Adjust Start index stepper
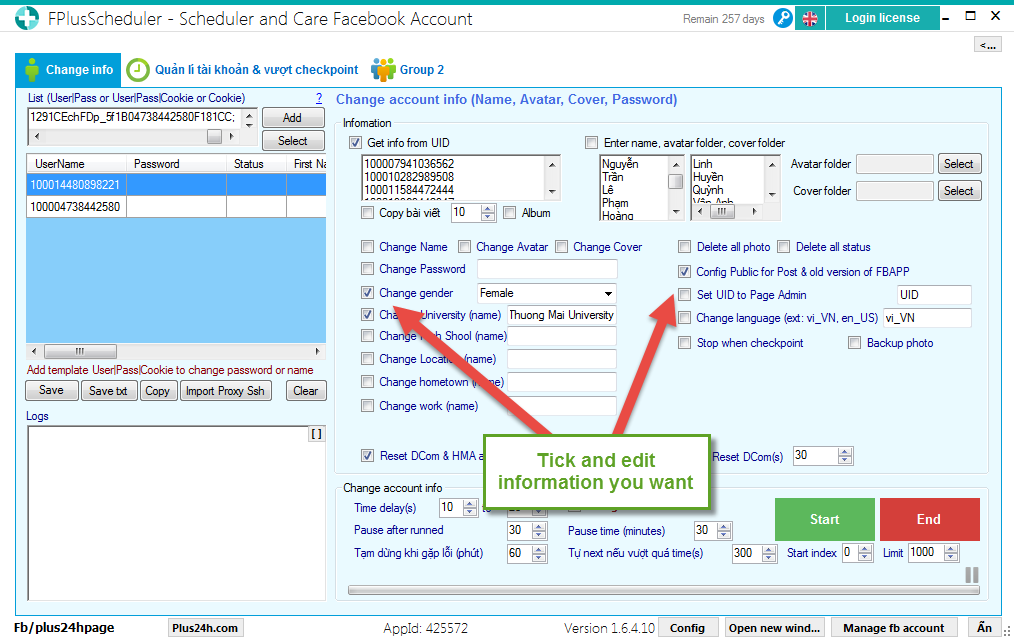This screenshot has width=1014, height=640. tap(865, 553)
